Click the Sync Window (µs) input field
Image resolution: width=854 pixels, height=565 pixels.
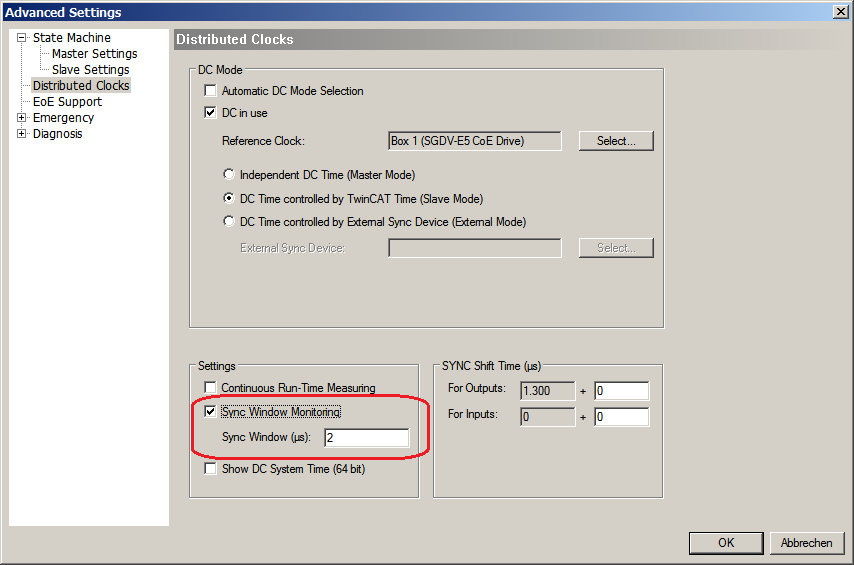366,438
